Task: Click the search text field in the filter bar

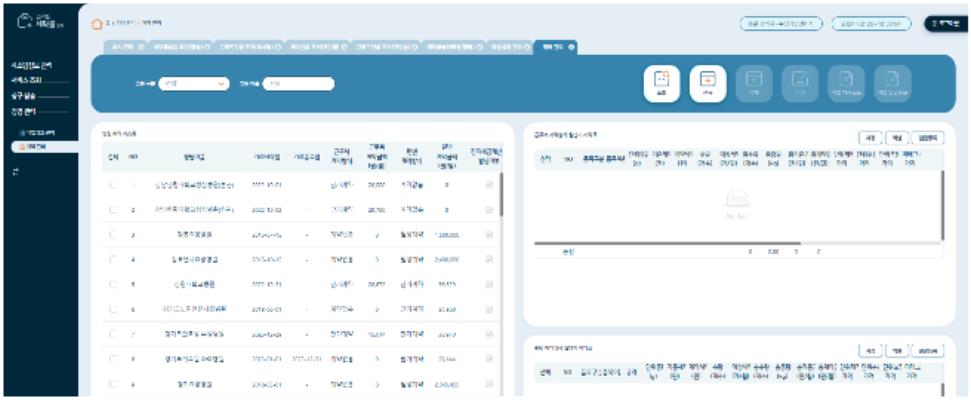Action: pos(298,84)
